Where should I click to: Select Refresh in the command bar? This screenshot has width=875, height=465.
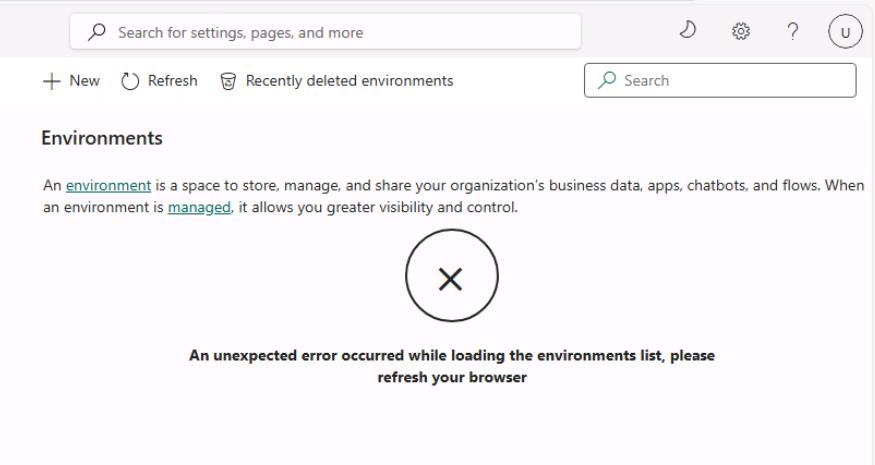click(159, 81)
